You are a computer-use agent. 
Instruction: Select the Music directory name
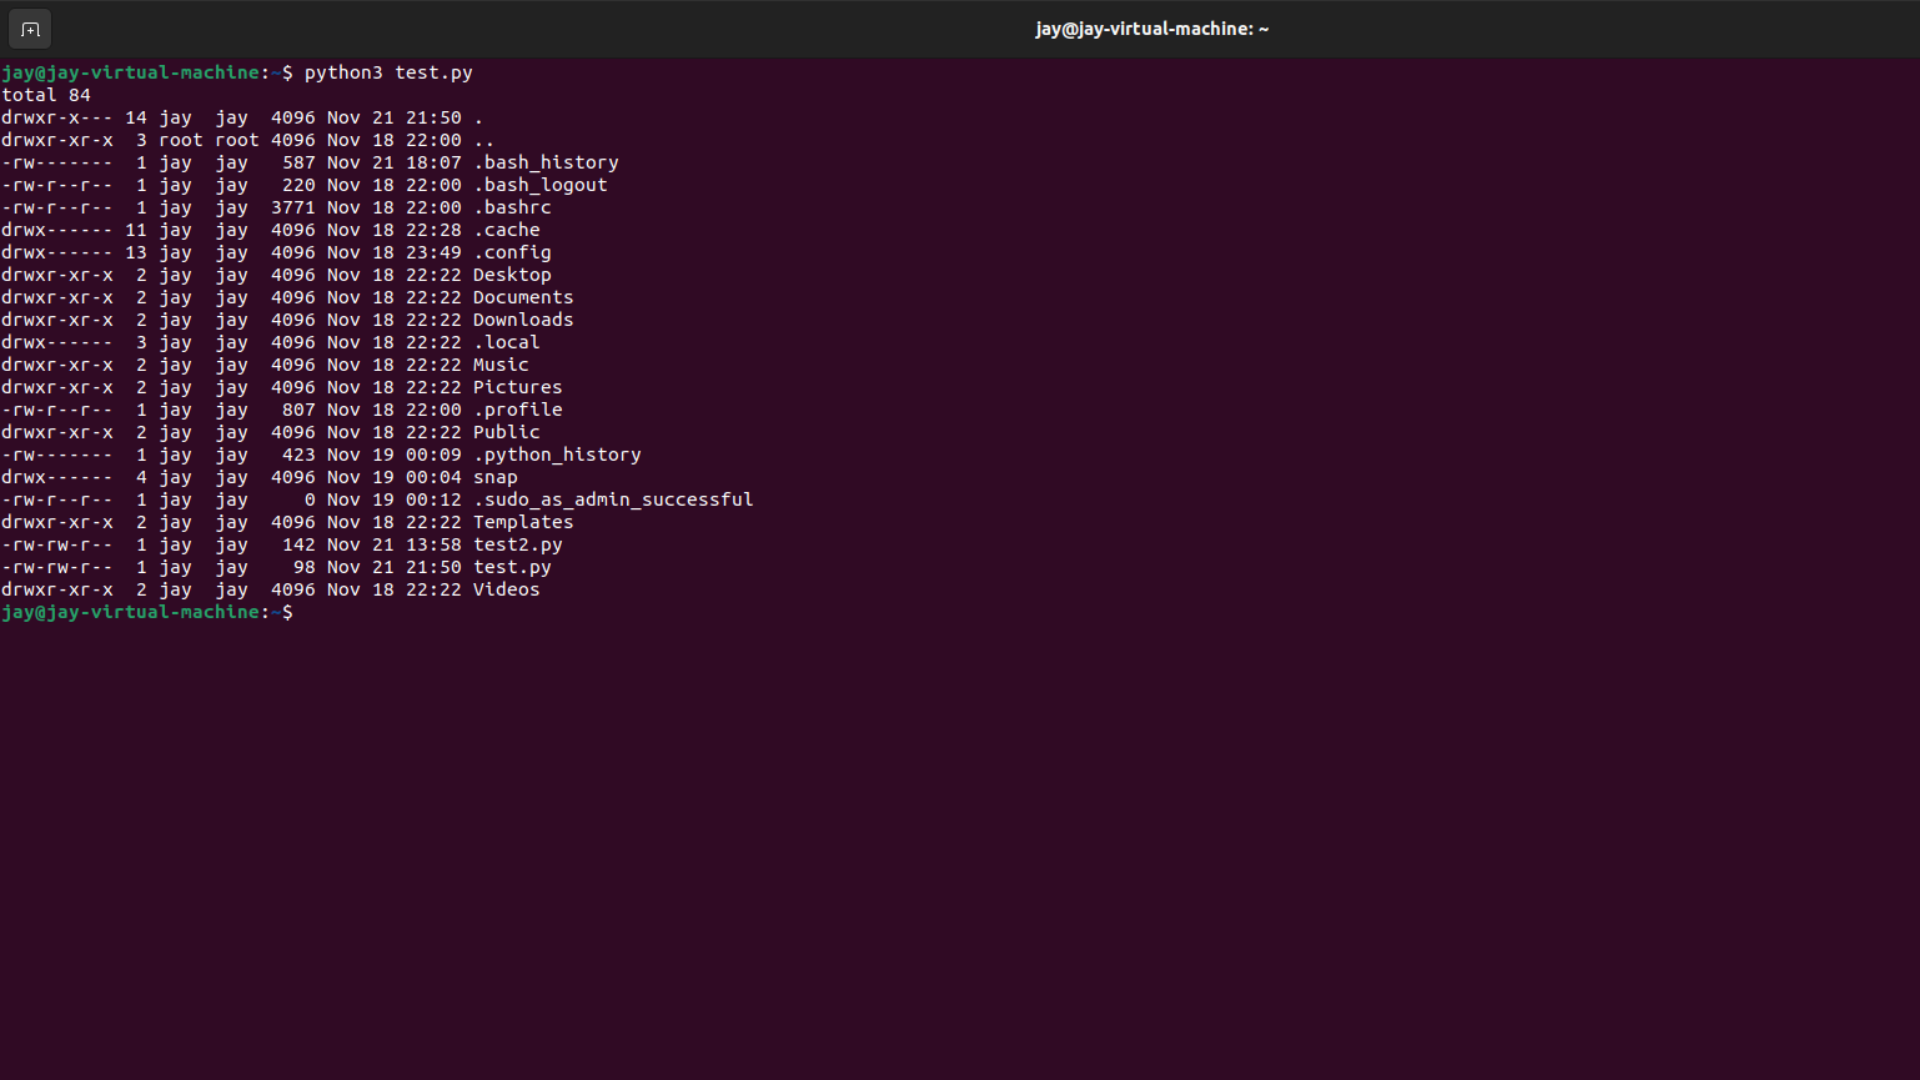click(x=501, y=365)
